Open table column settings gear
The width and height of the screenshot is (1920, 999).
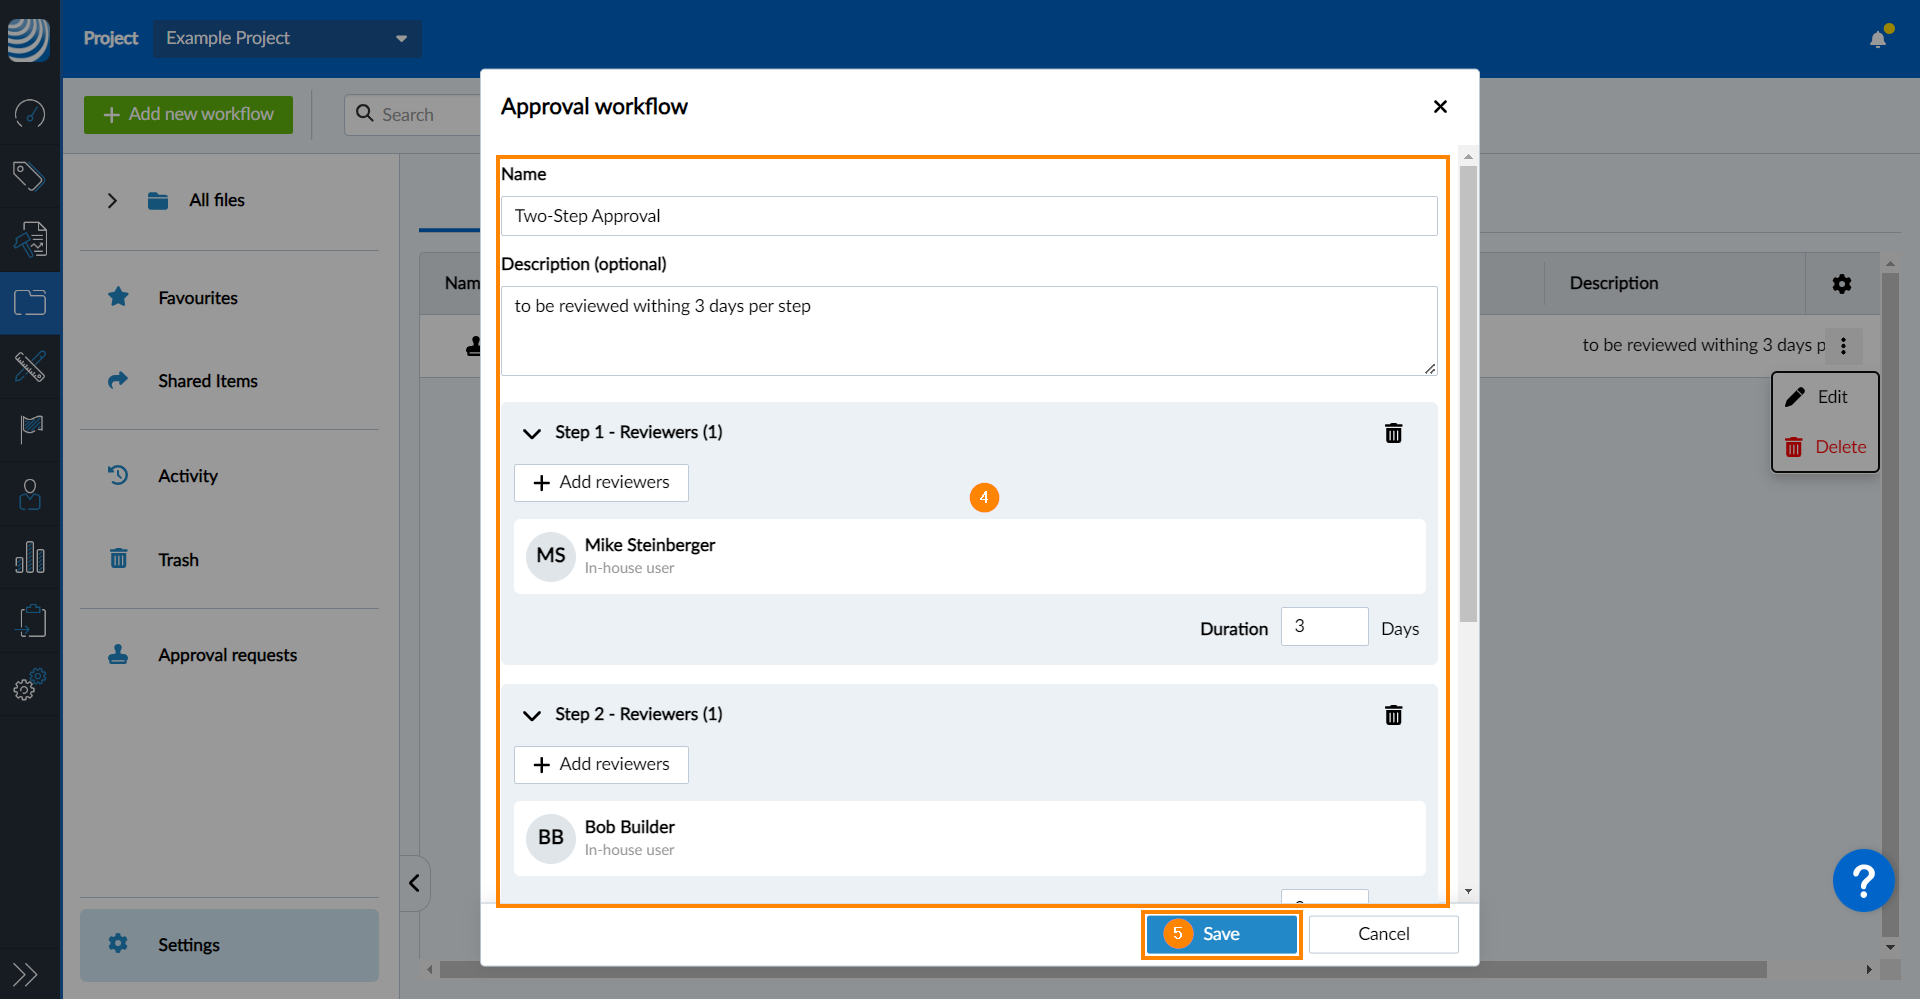(1842, 284)
